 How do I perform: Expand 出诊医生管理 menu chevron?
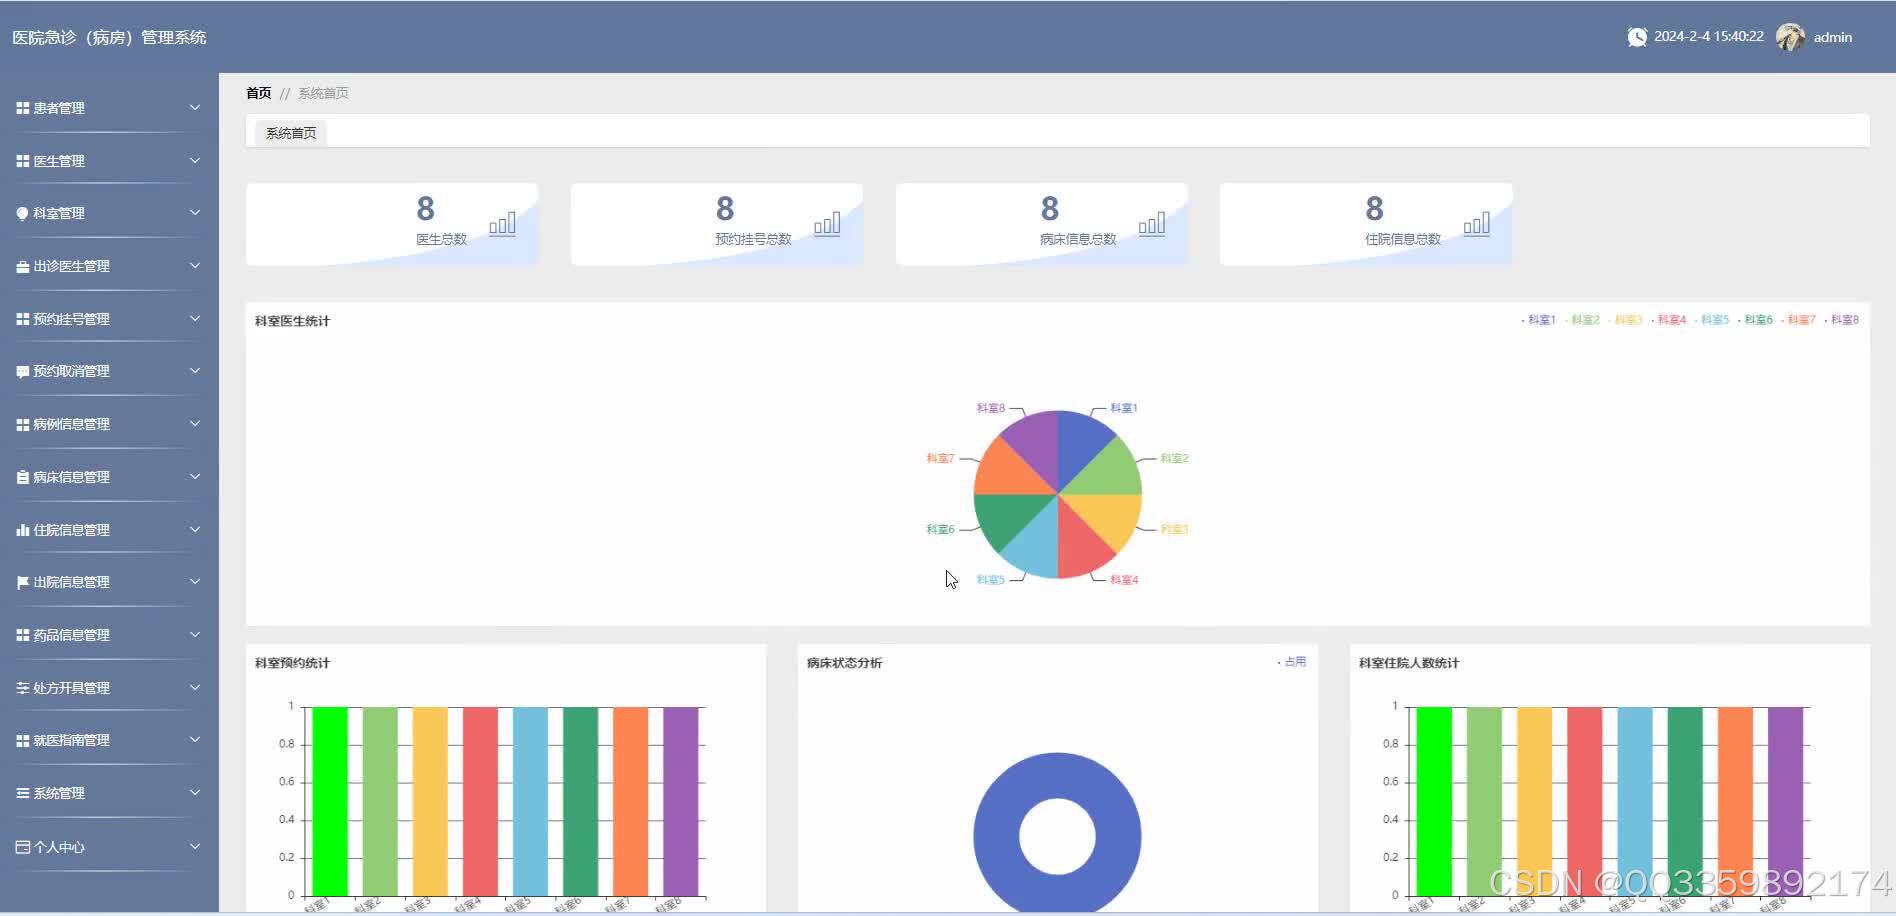[x=195, y=265]
